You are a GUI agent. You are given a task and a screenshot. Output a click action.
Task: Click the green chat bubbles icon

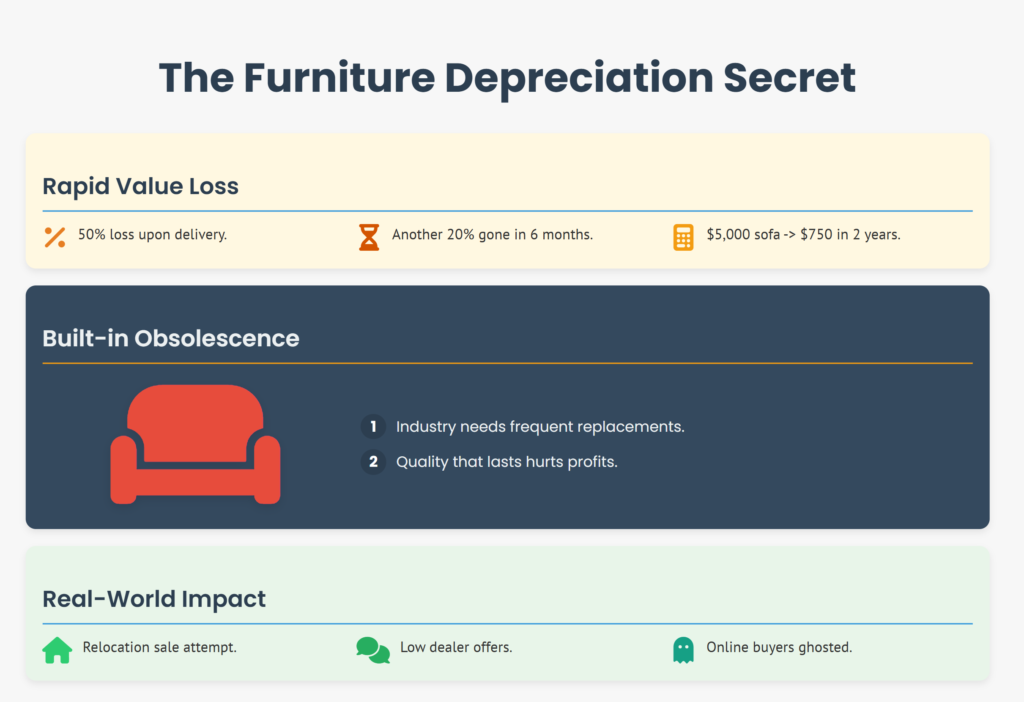[373, 650]
